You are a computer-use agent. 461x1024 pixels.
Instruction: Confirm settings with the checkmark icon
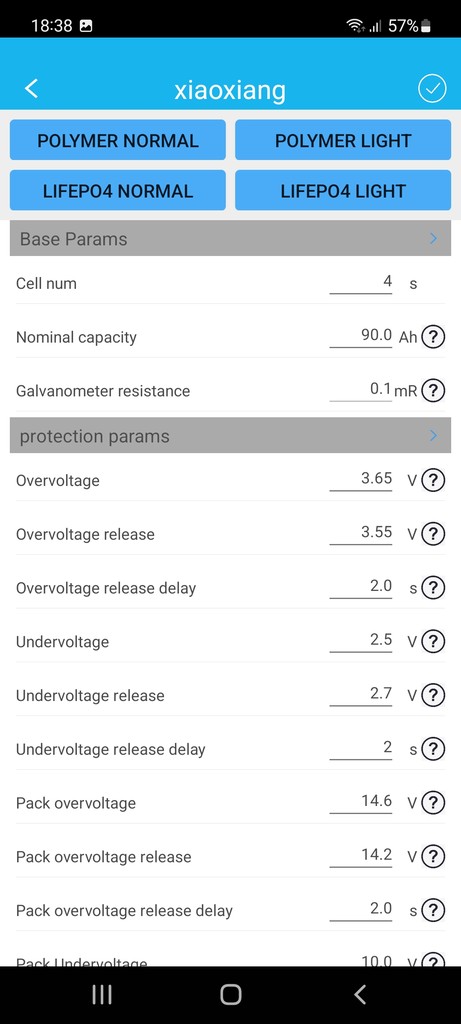(x=432, y=89)
